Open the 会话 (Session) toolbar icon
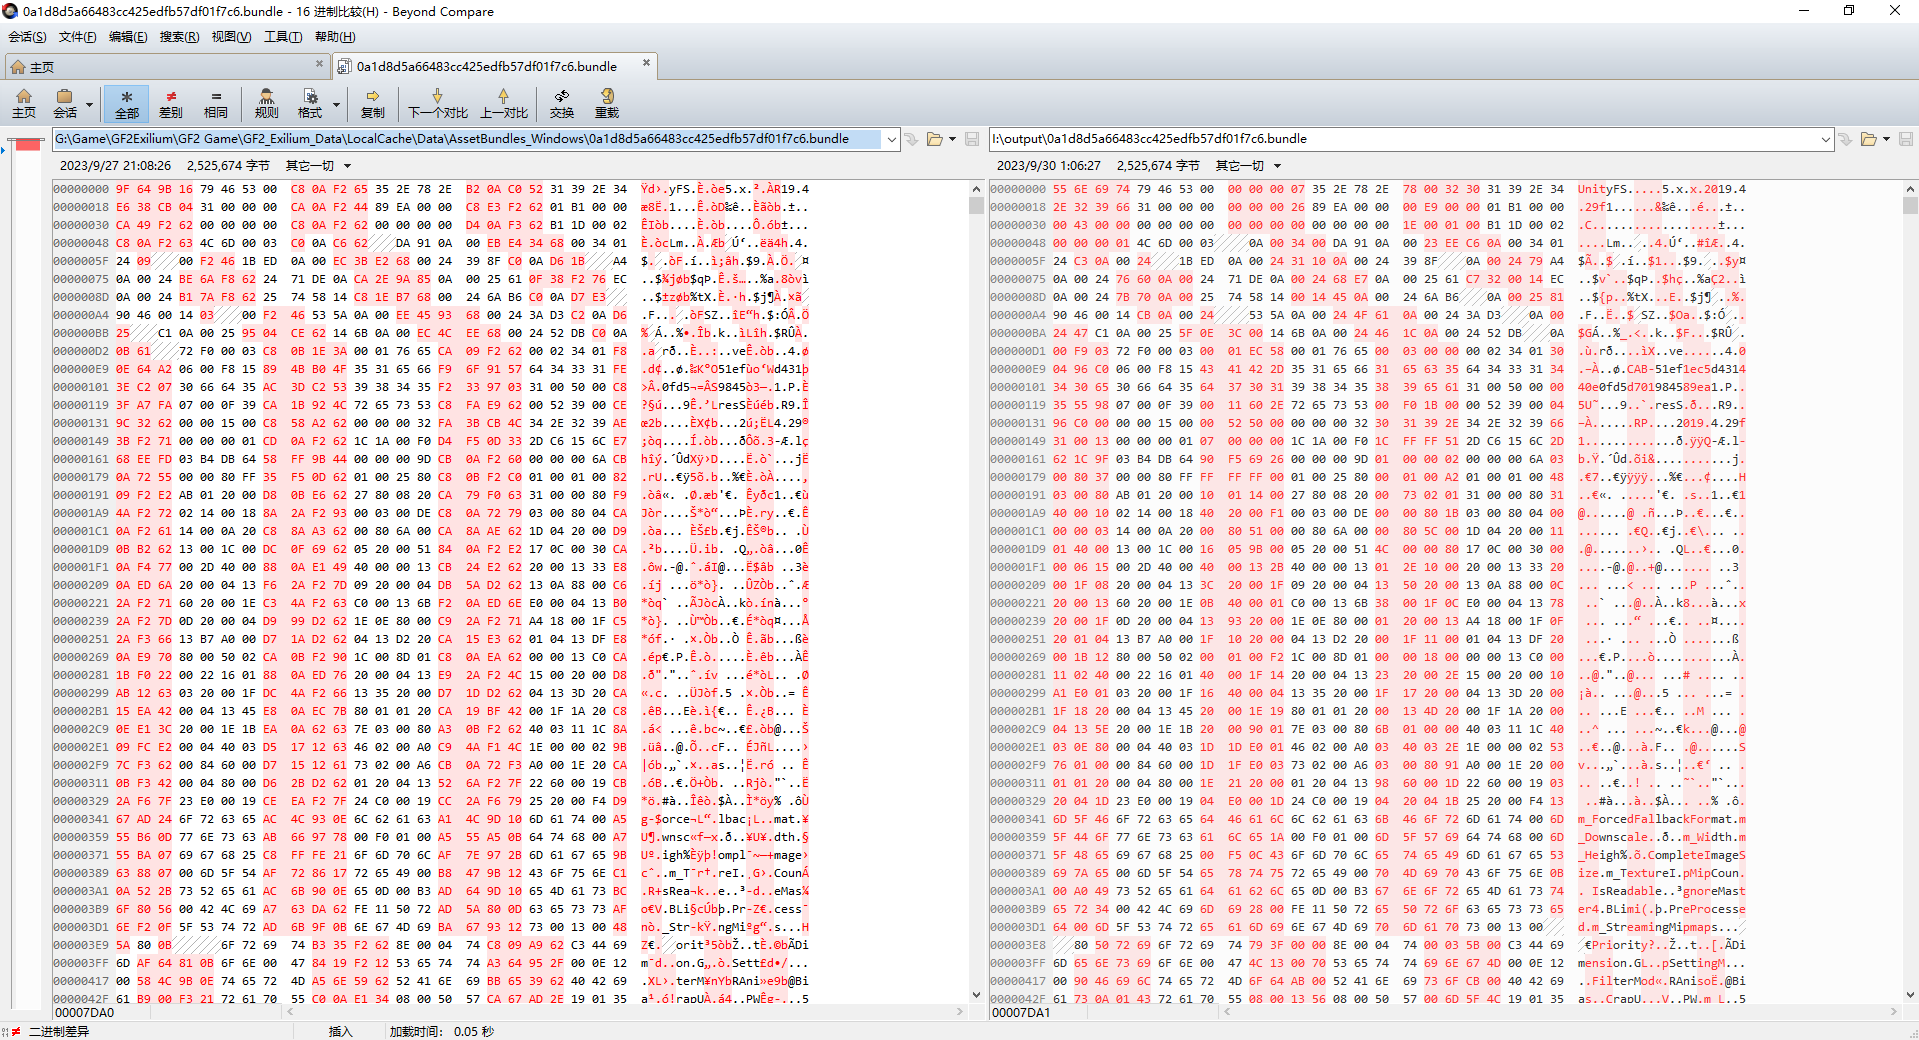Viewport: 1919px width, 1040px height. (65, 103)
